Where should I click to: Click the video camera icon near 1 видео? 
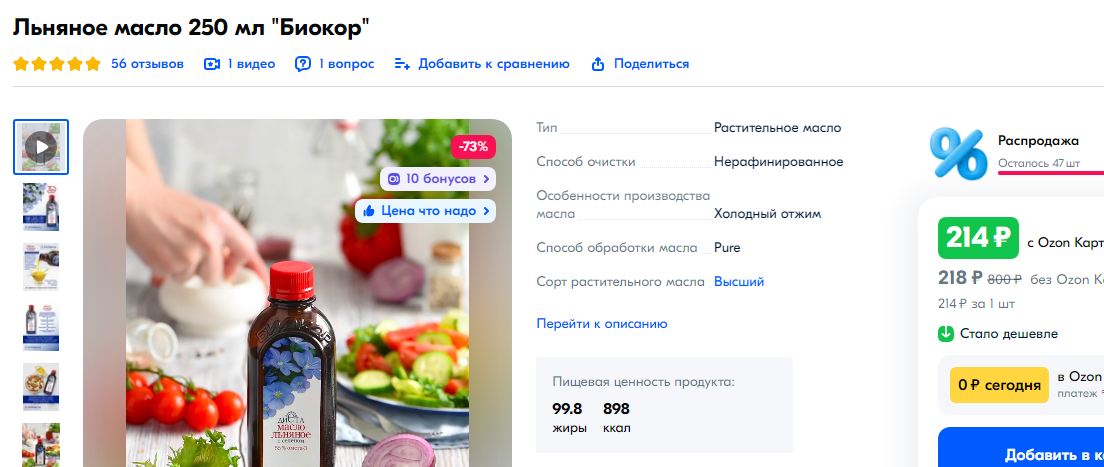[212, 64]
